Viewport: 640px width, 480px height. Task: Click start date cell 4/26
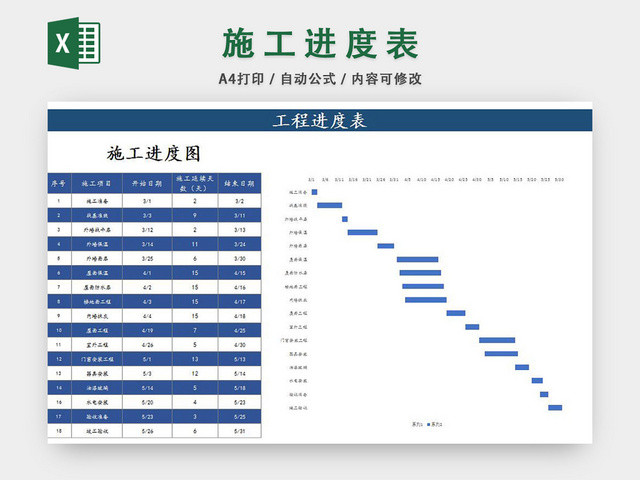tap(147, 345)
